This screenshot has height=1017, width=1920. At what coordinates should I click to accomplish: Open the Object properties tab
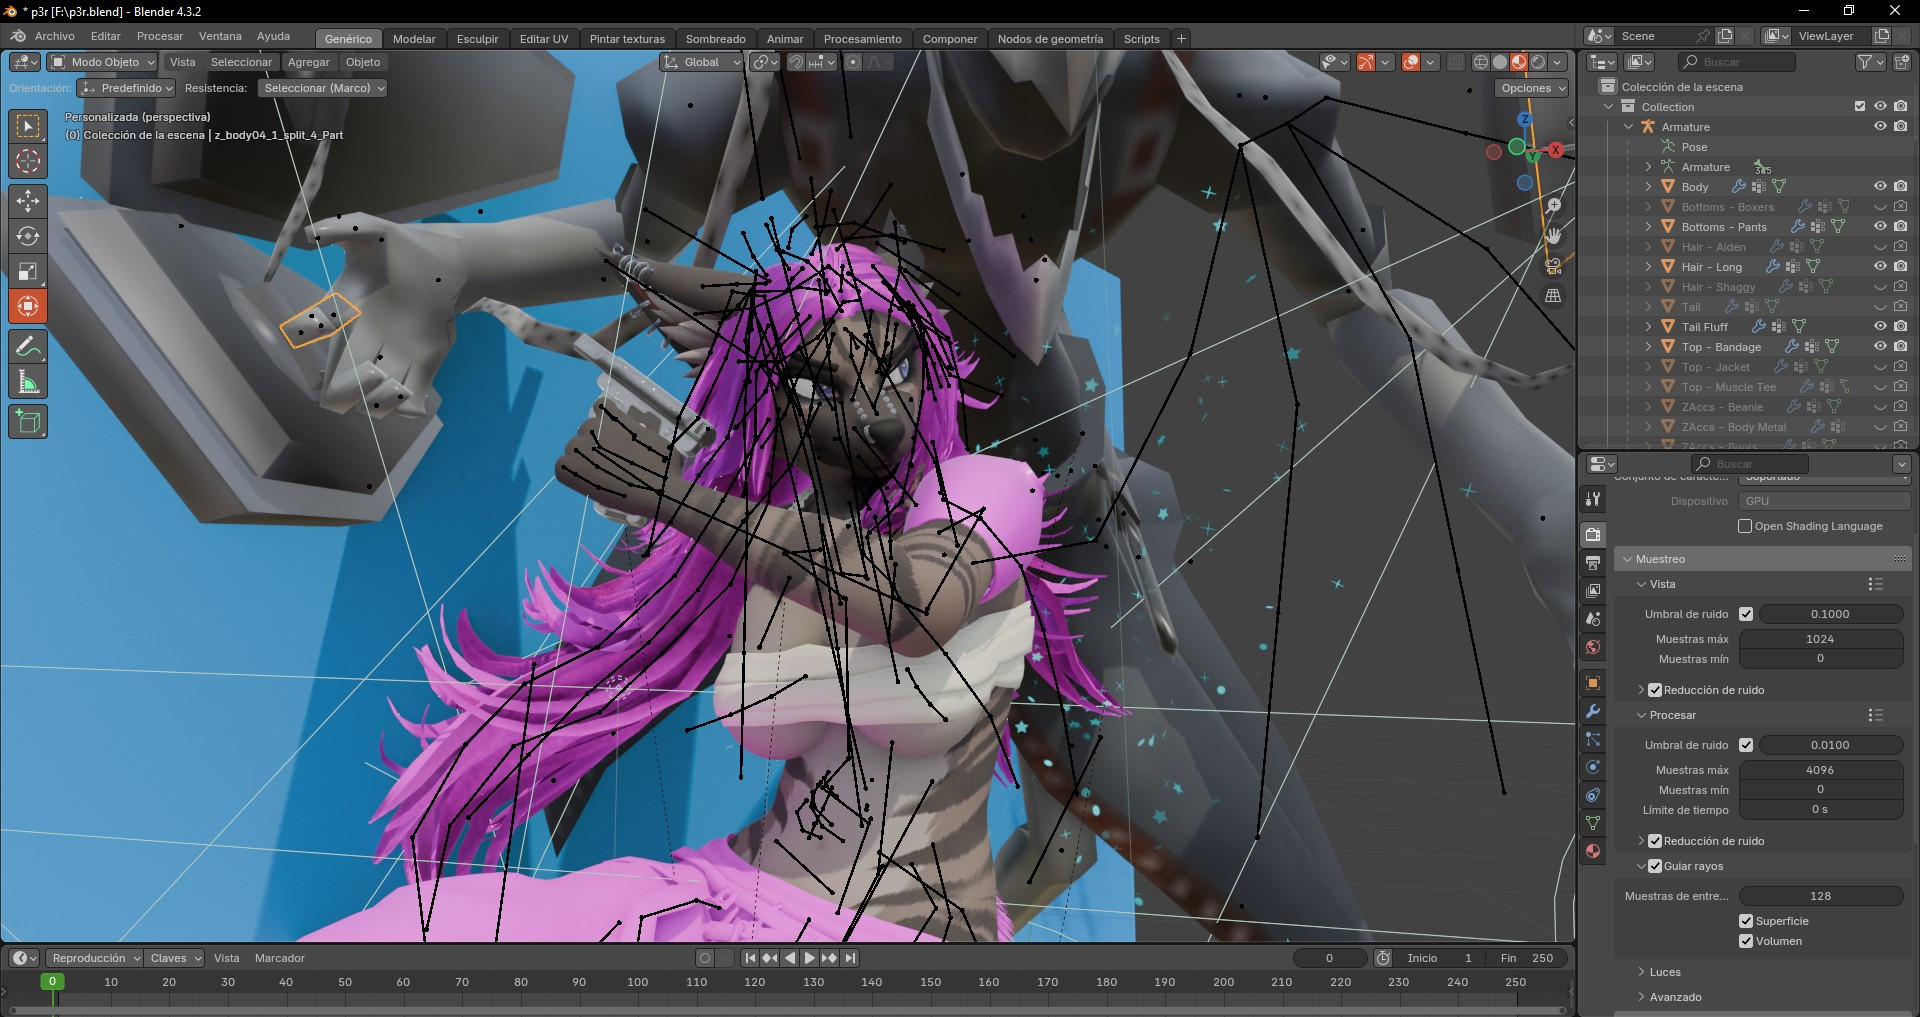(x=1593, y=683)
